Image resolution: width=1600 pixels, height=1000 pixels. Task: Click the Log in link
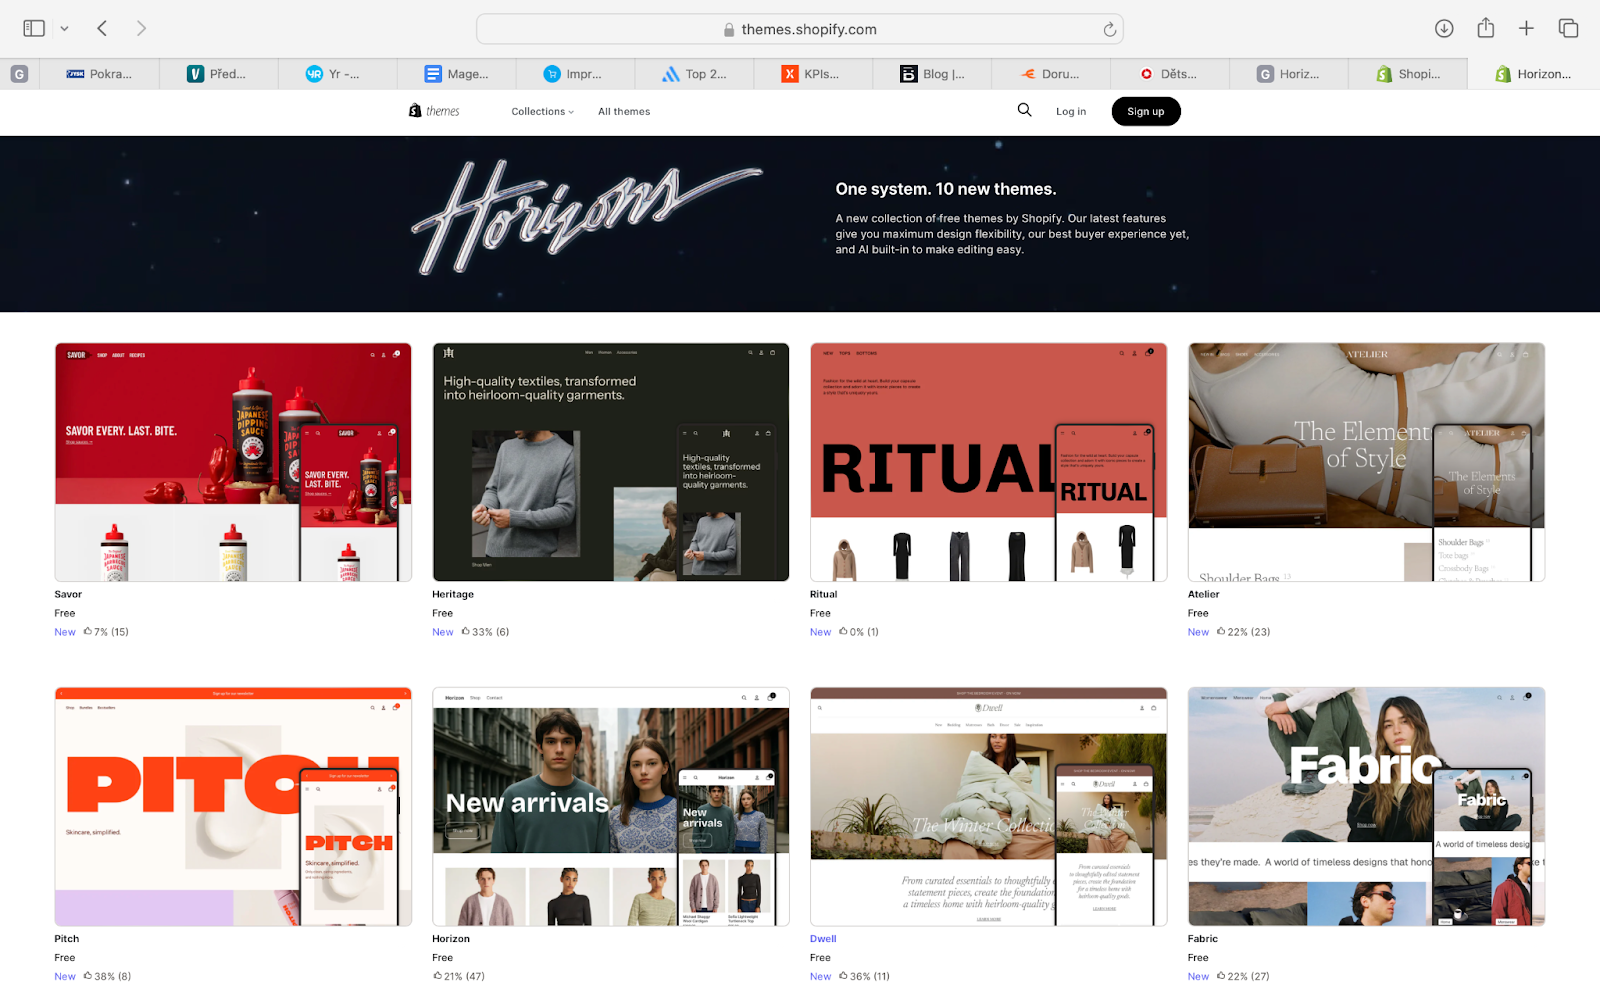coord(1071,112)
